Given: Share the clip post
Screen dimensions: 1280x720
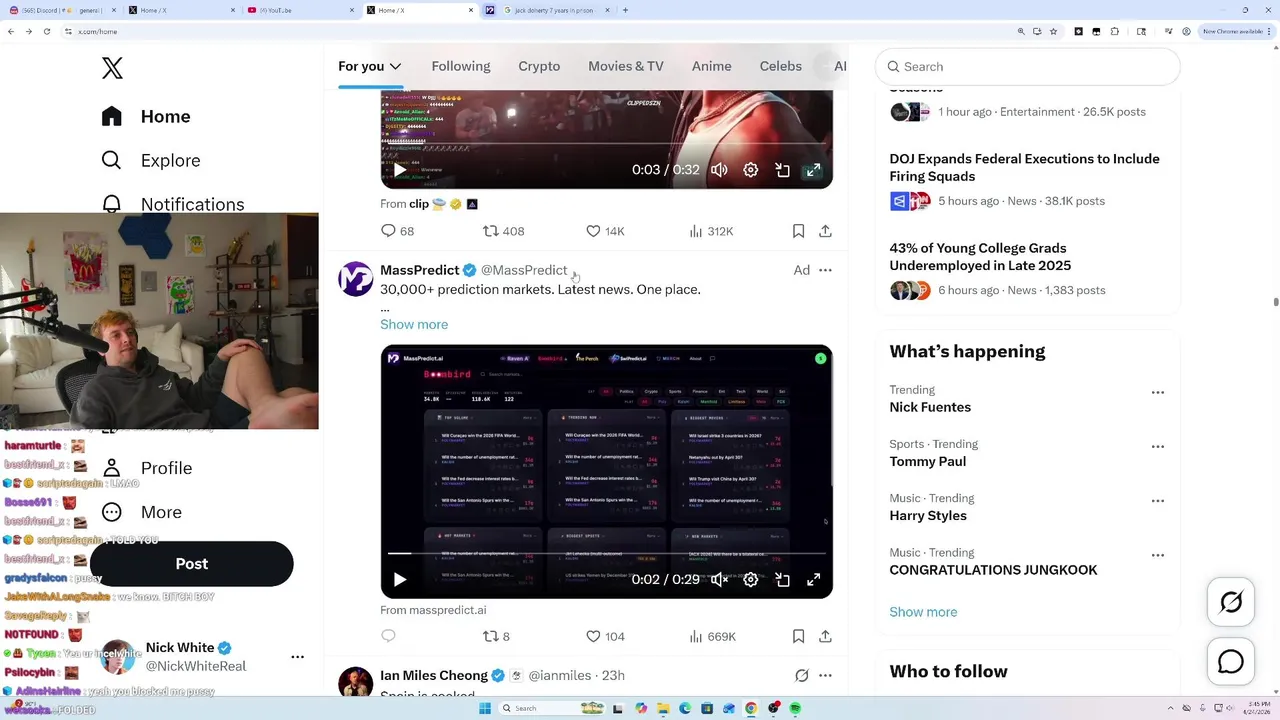Looking at the screenshot, I should (x=825, y=231).
